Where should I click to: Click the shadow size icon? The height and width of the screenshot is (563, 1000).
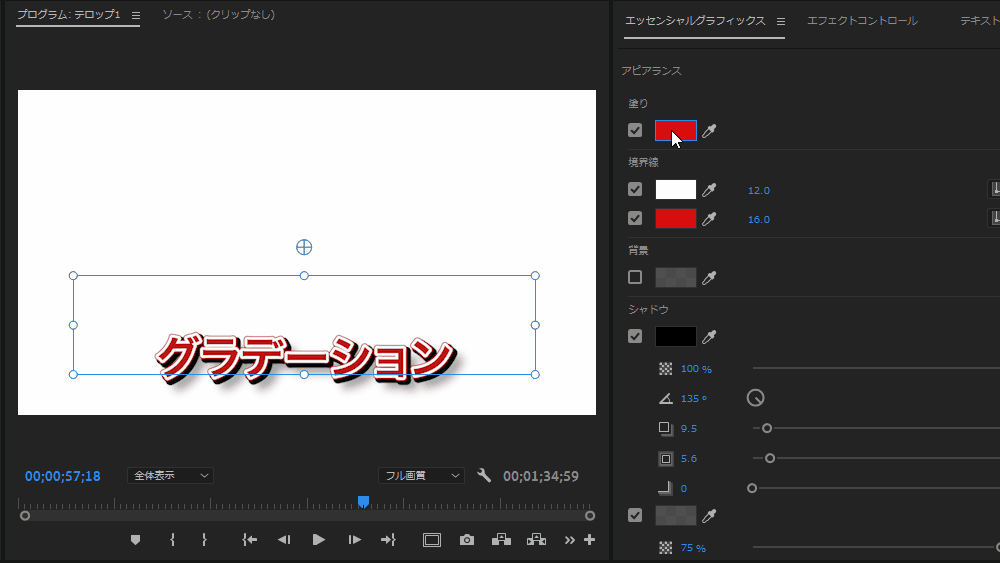(x=665, y=458)
